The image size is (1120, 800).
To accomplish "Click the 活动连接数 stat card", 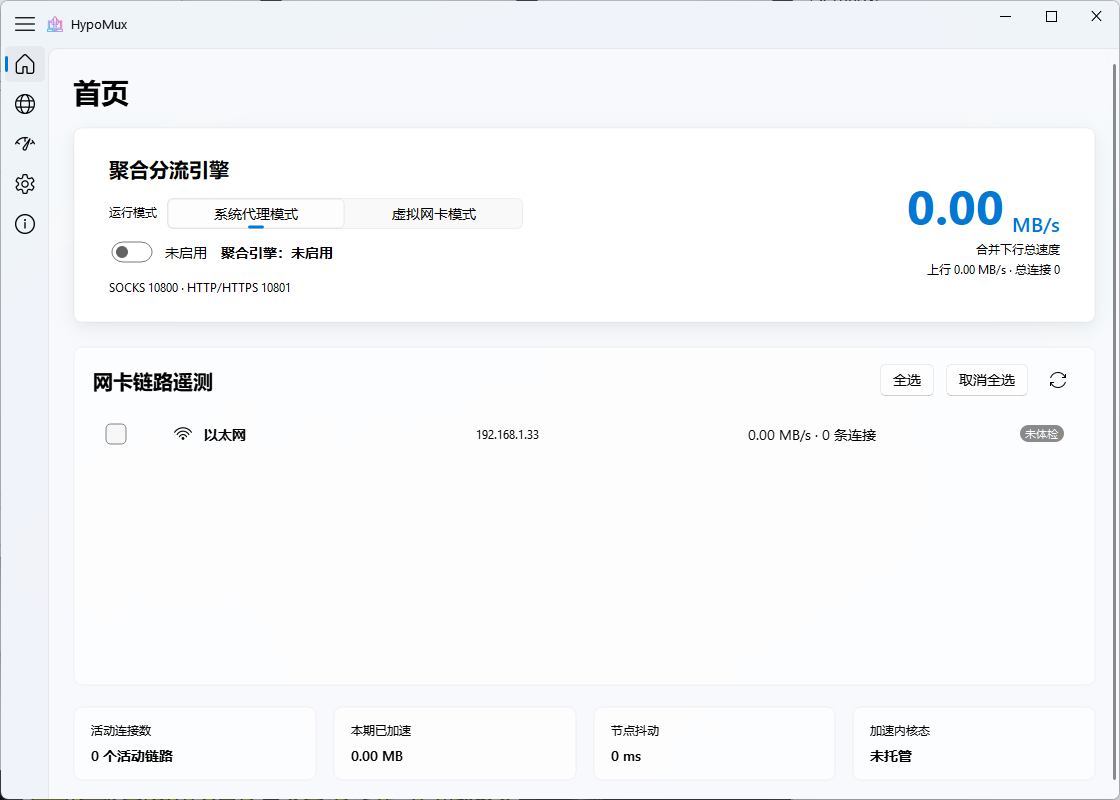I will pos(195,744).
